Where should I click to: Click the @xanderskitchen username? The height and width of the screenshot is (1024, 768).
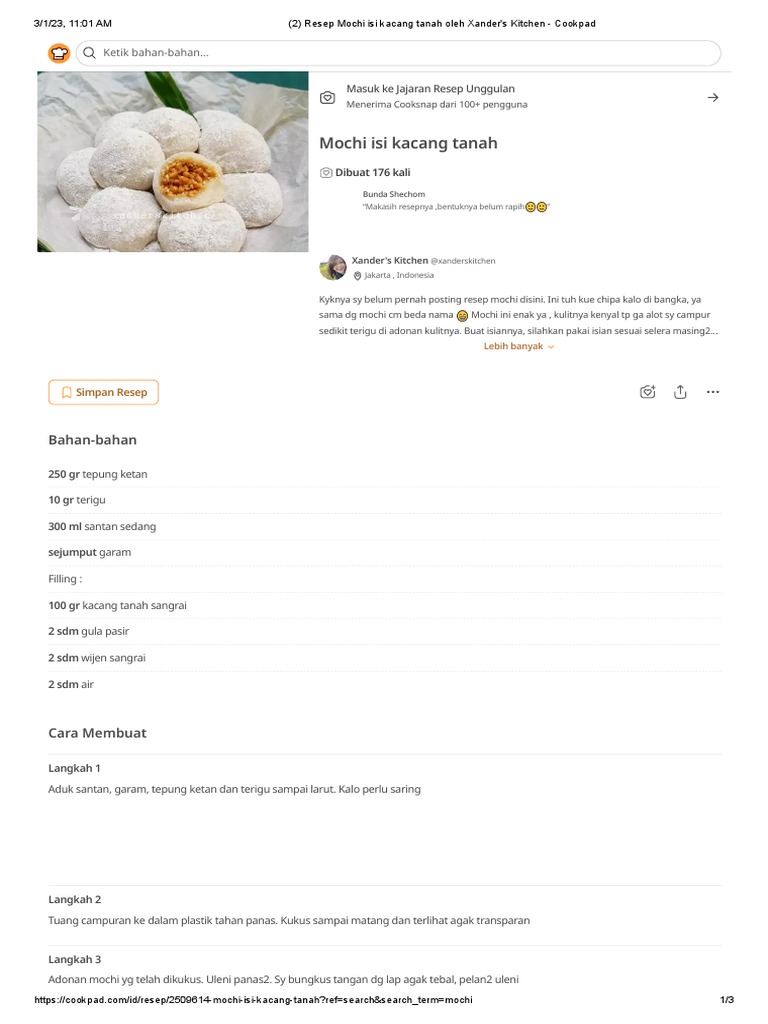[x=463, y=261]
